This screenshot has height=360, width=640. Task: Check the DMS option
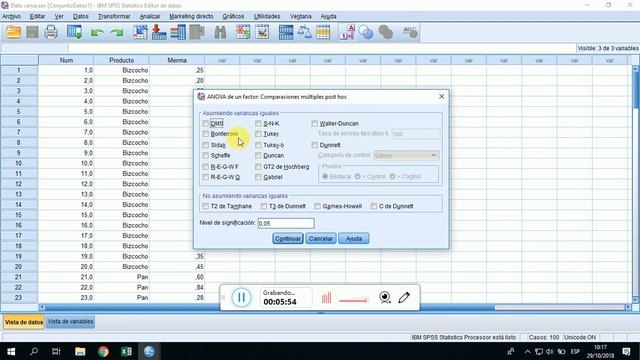tap(205, 123)
